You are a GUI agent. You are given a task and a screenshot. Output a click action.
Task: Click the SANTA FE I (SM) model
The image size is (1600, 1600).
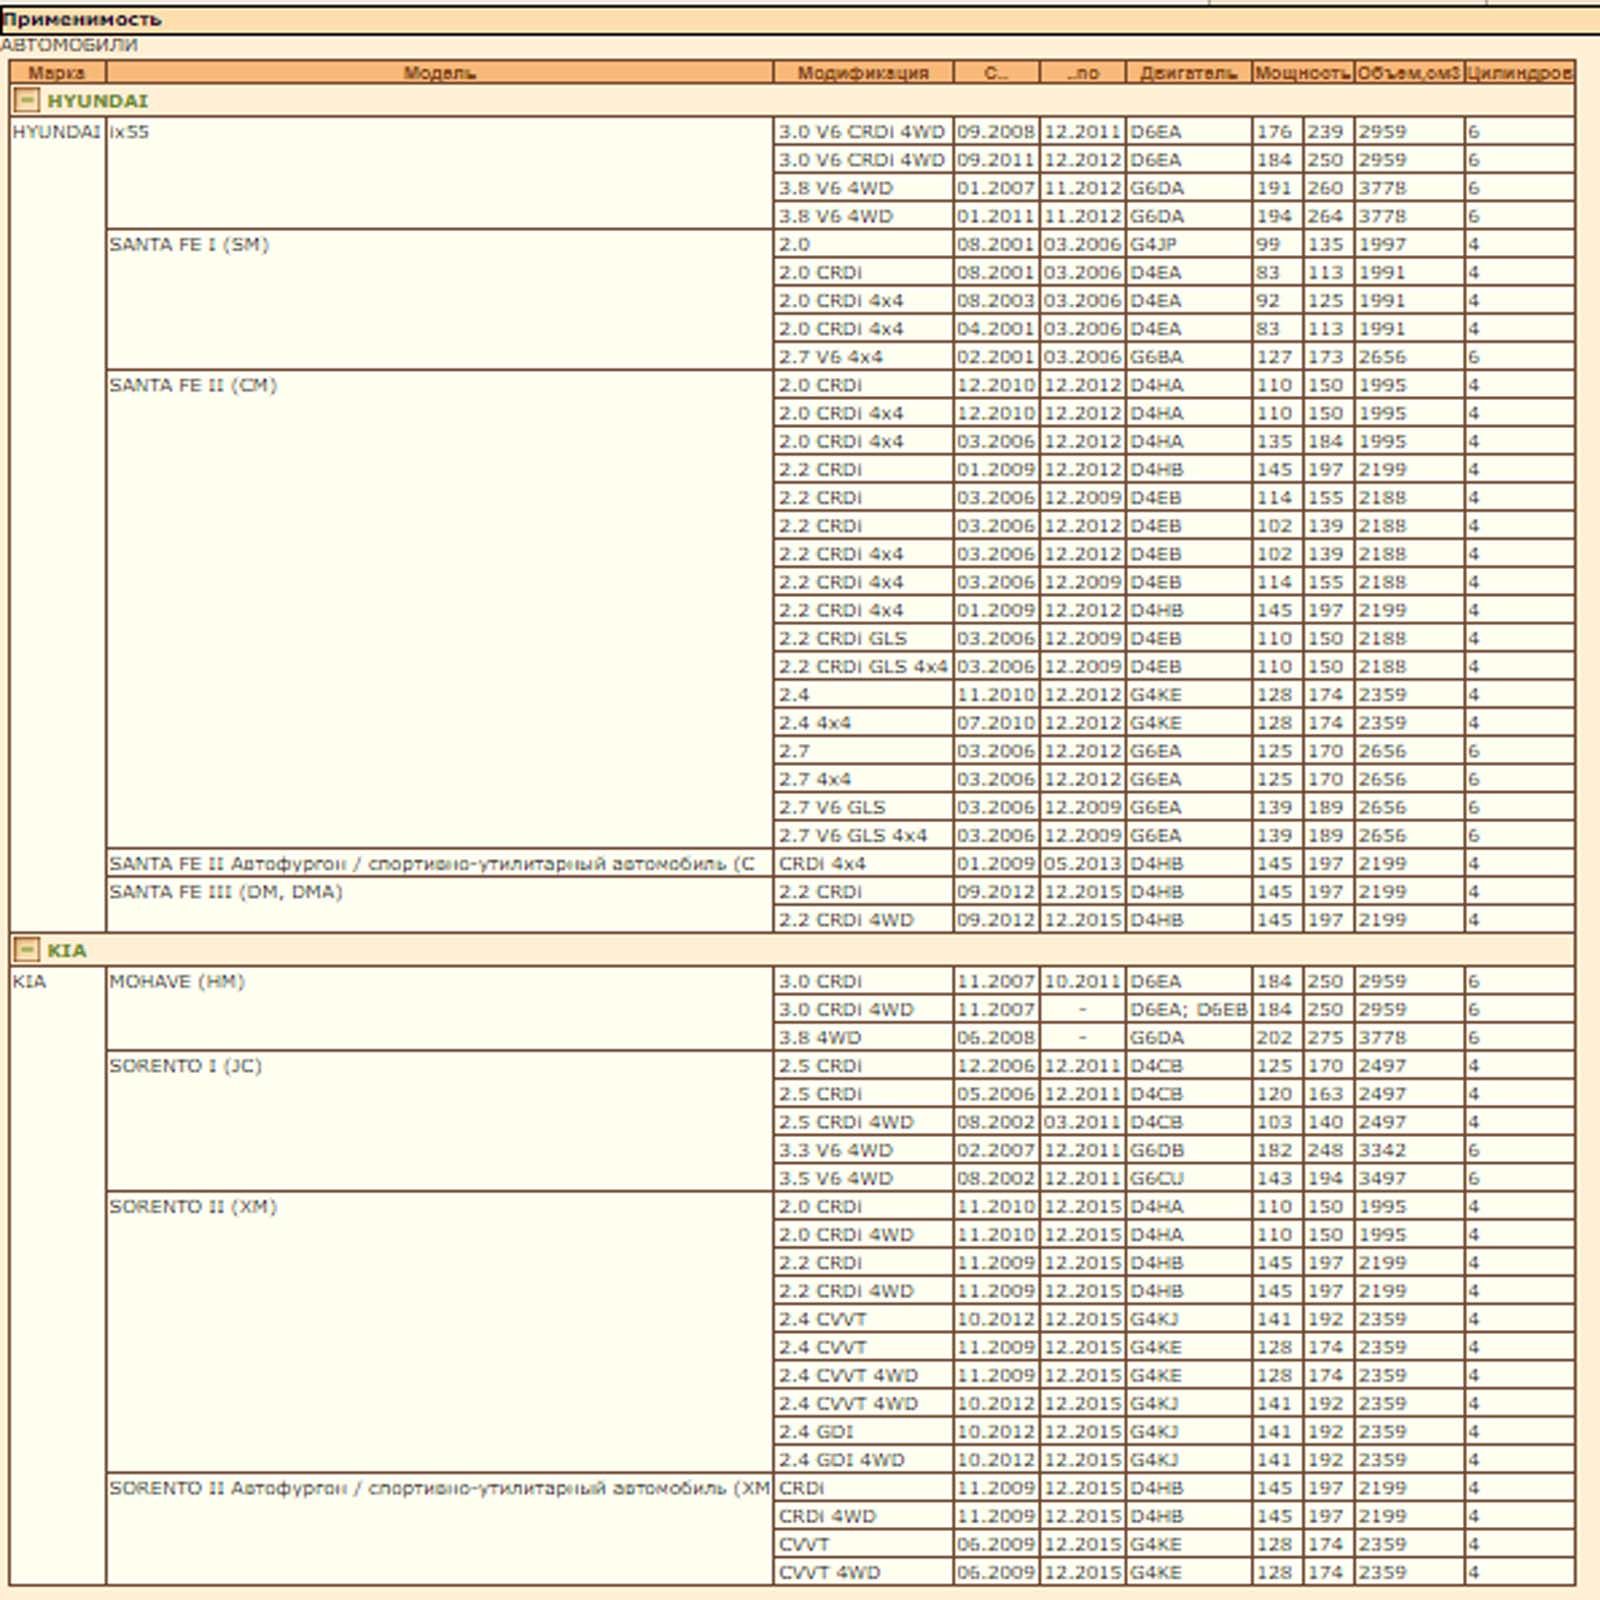click(x=189, y=245)
